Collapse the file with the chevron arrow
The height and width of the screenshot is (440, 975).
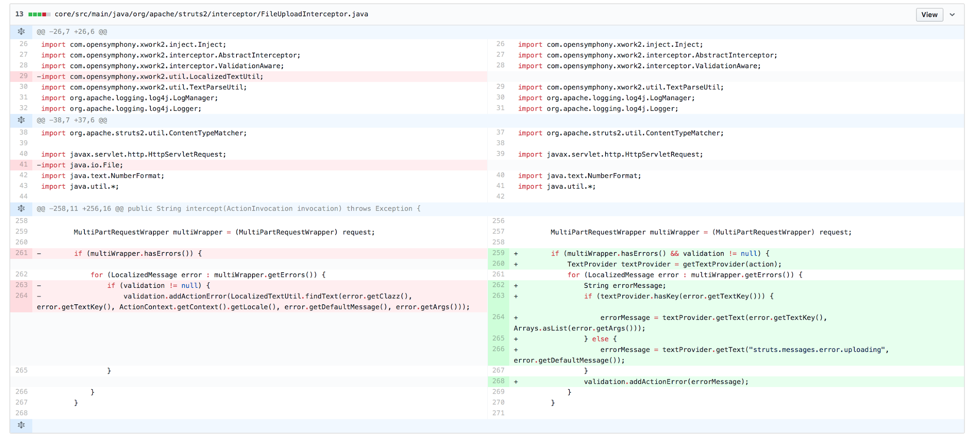click(952, 14)
